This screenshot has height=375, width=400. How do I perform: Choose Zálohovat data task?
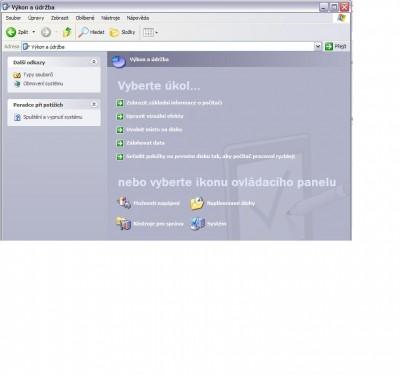click(145, 143)
